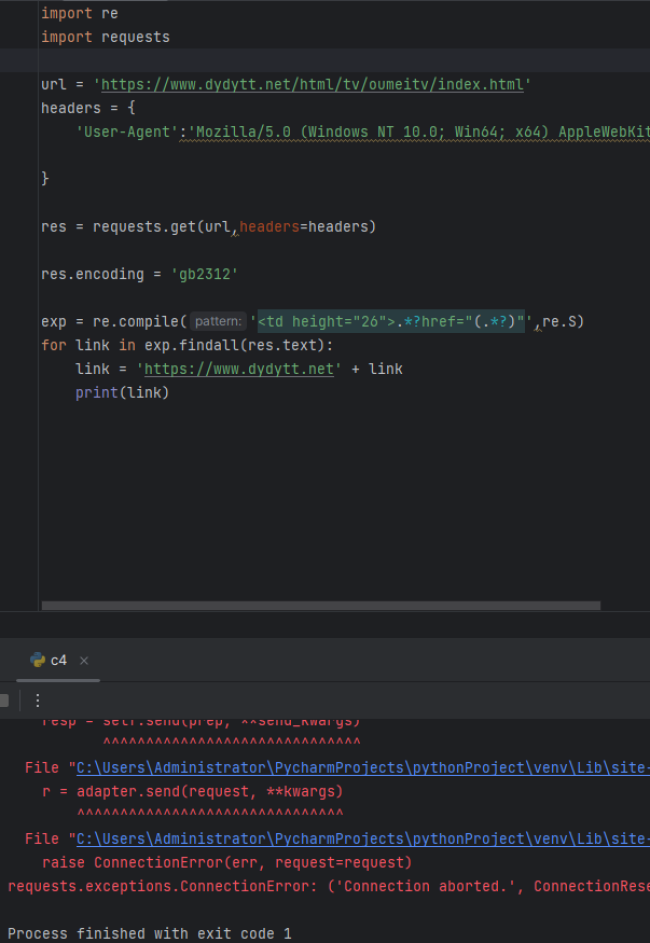Click 'print(link)' statement
The height and width of the screenshot is (943, 650).
point(122,393)
